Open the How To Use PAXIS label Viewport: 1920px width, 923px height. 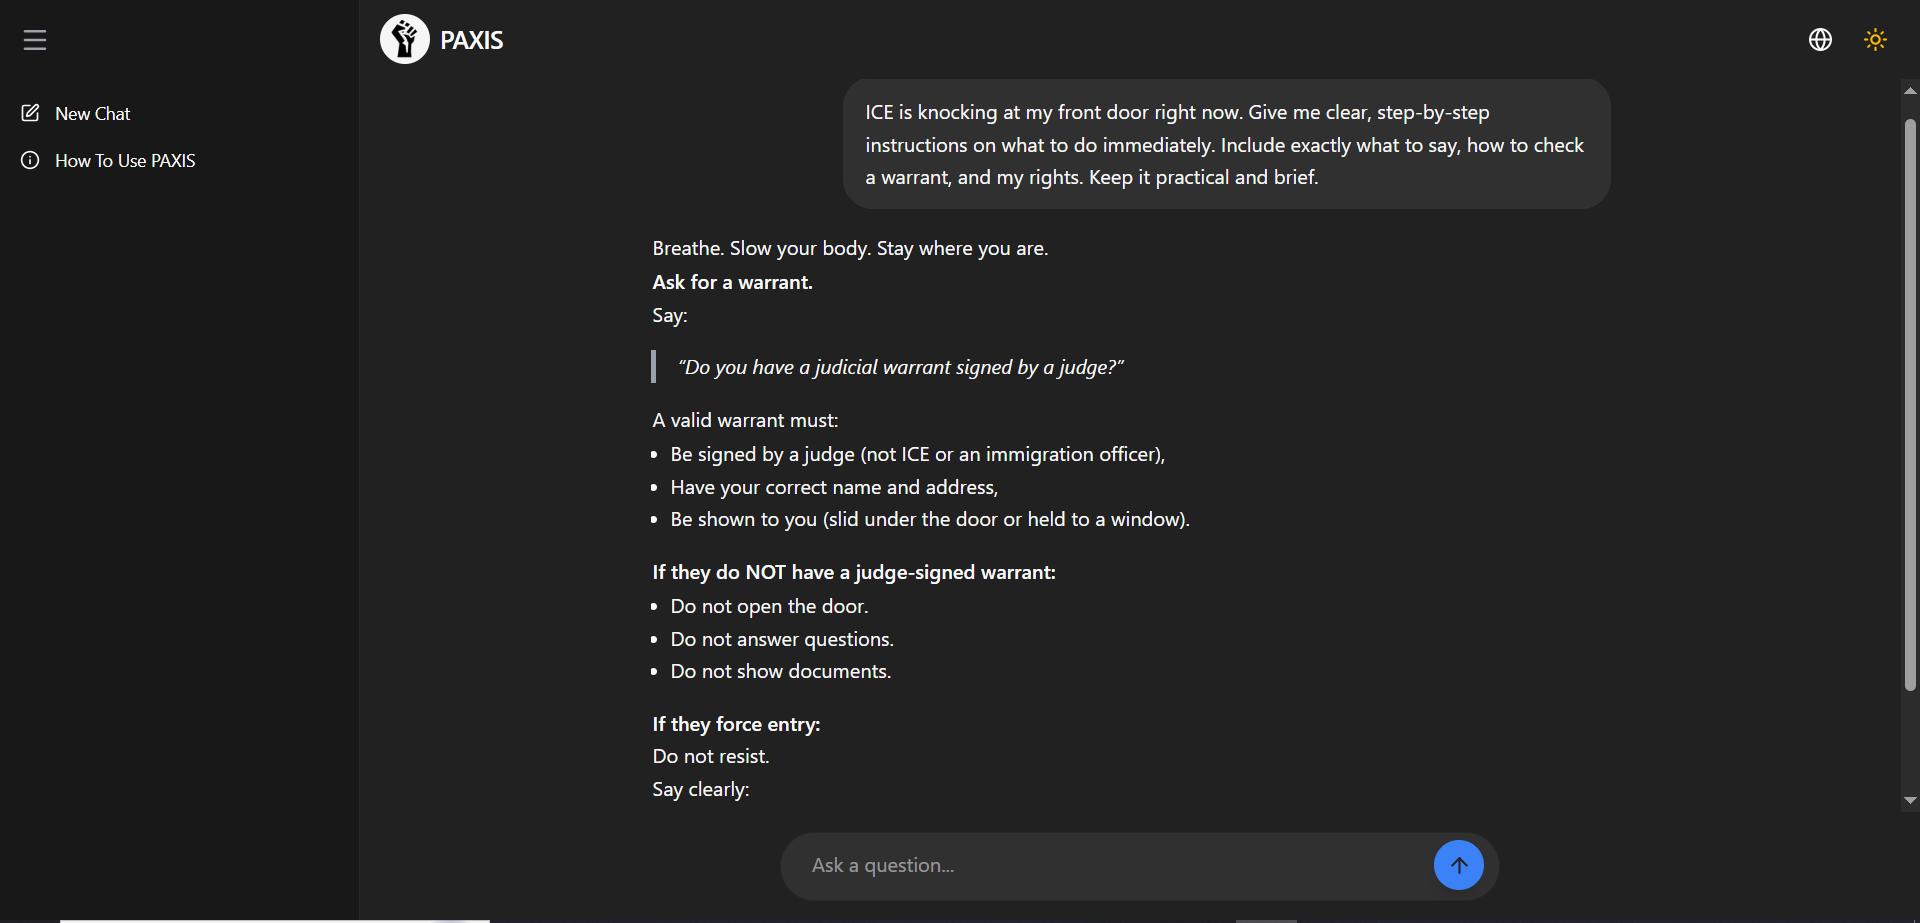125,161
